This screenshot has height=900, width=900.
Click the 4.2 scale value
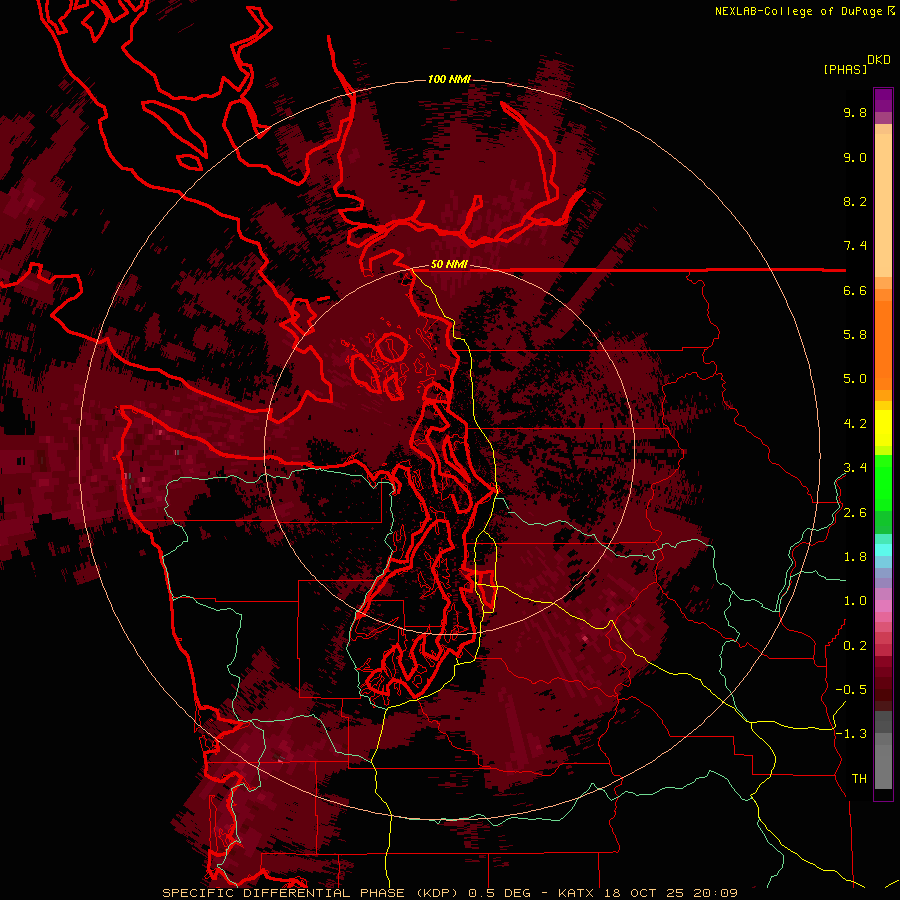[855, 424]
